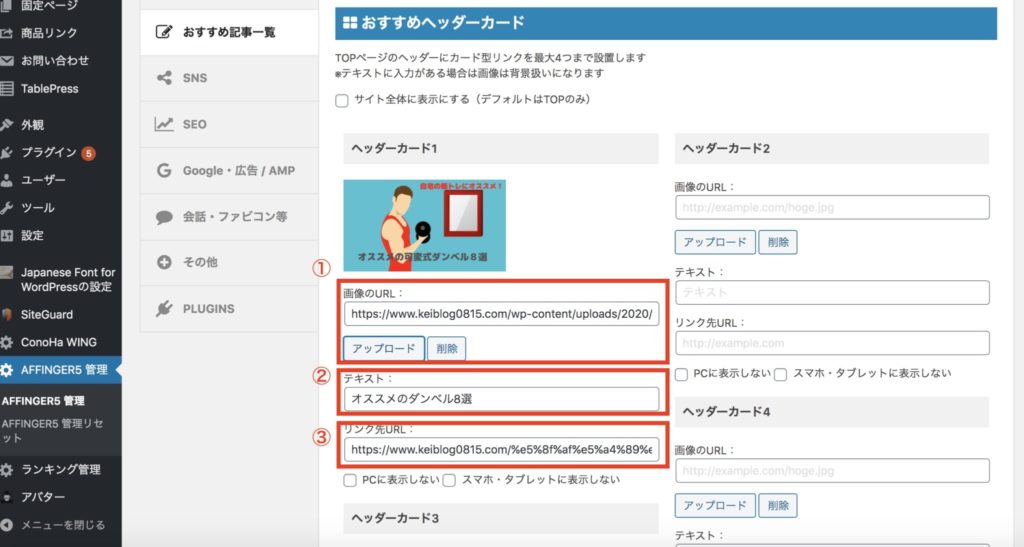1024x547 pixels.
Task: Click header card 1 テキスト field
Action: point(502,399)
